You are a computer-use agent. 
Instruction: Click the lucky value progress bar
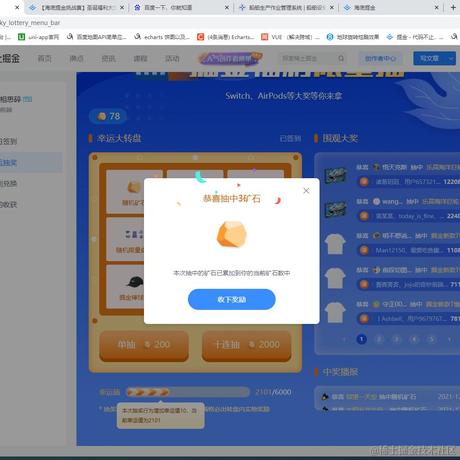[188, 392]
